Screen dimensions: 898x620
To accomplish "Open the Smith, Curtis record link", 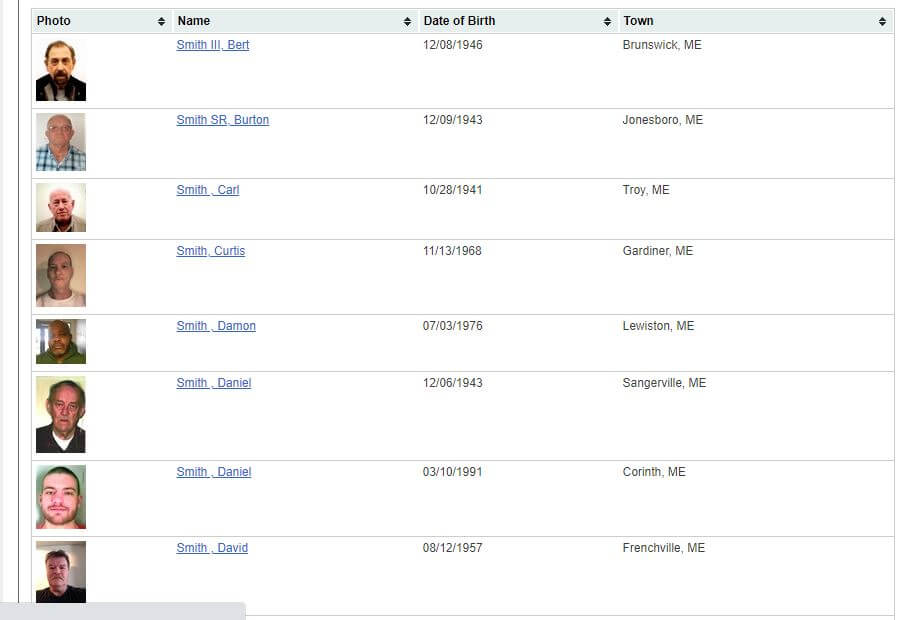I will click(x=211, y=251).
